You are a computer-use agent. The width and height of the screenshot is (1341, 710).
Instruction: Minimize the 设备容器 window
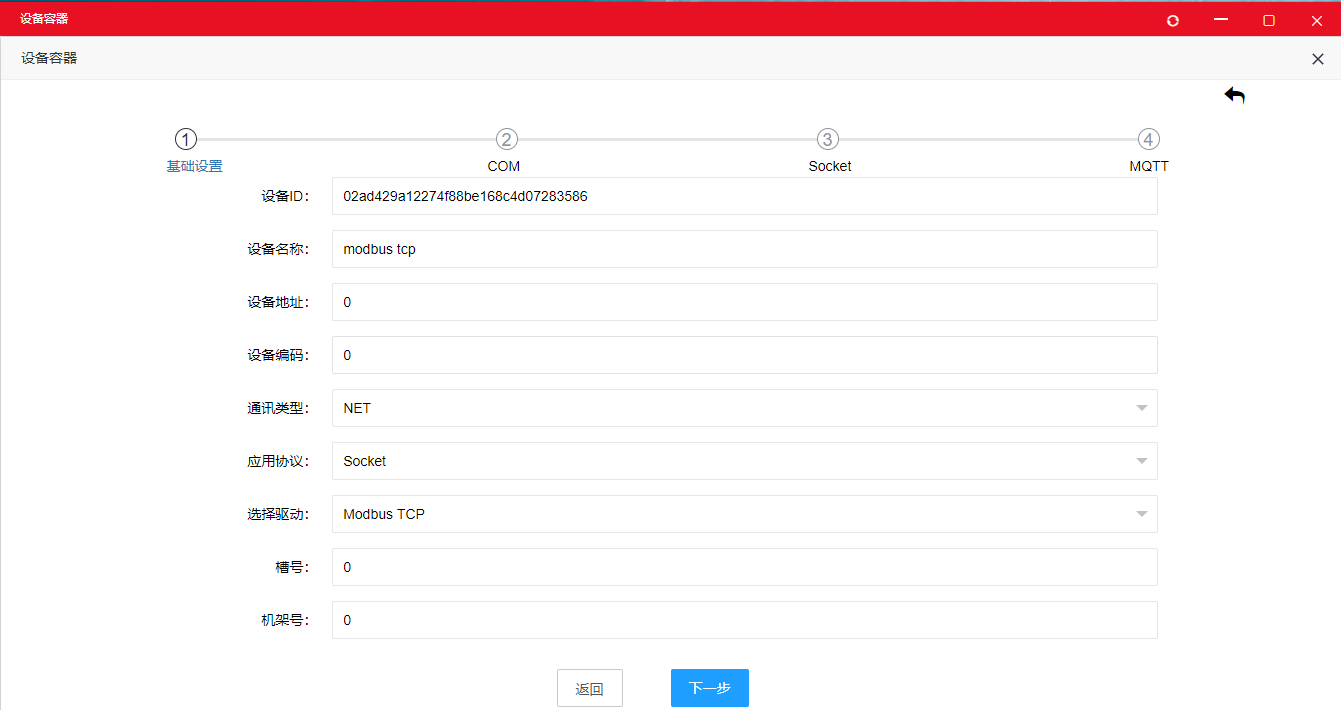[1220, 20]
